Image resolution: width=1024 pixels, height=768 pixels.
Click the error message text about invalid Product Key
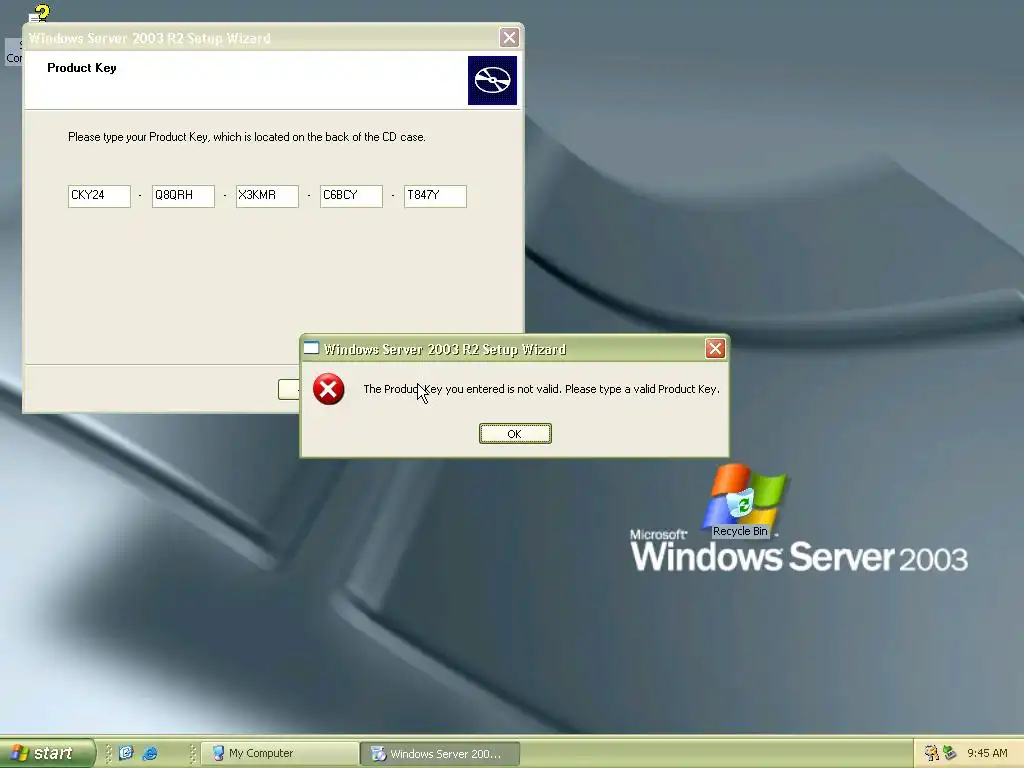pos(541,389)
